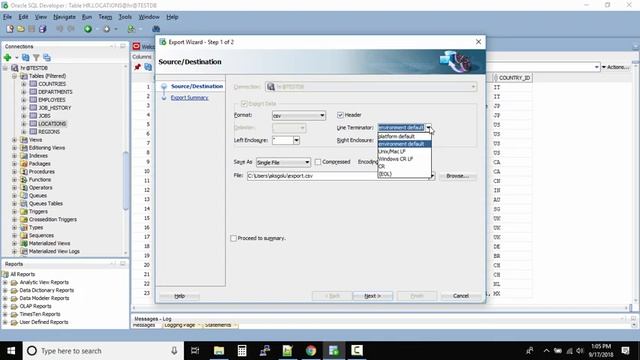Add new connection with green plus

[7, 58]
